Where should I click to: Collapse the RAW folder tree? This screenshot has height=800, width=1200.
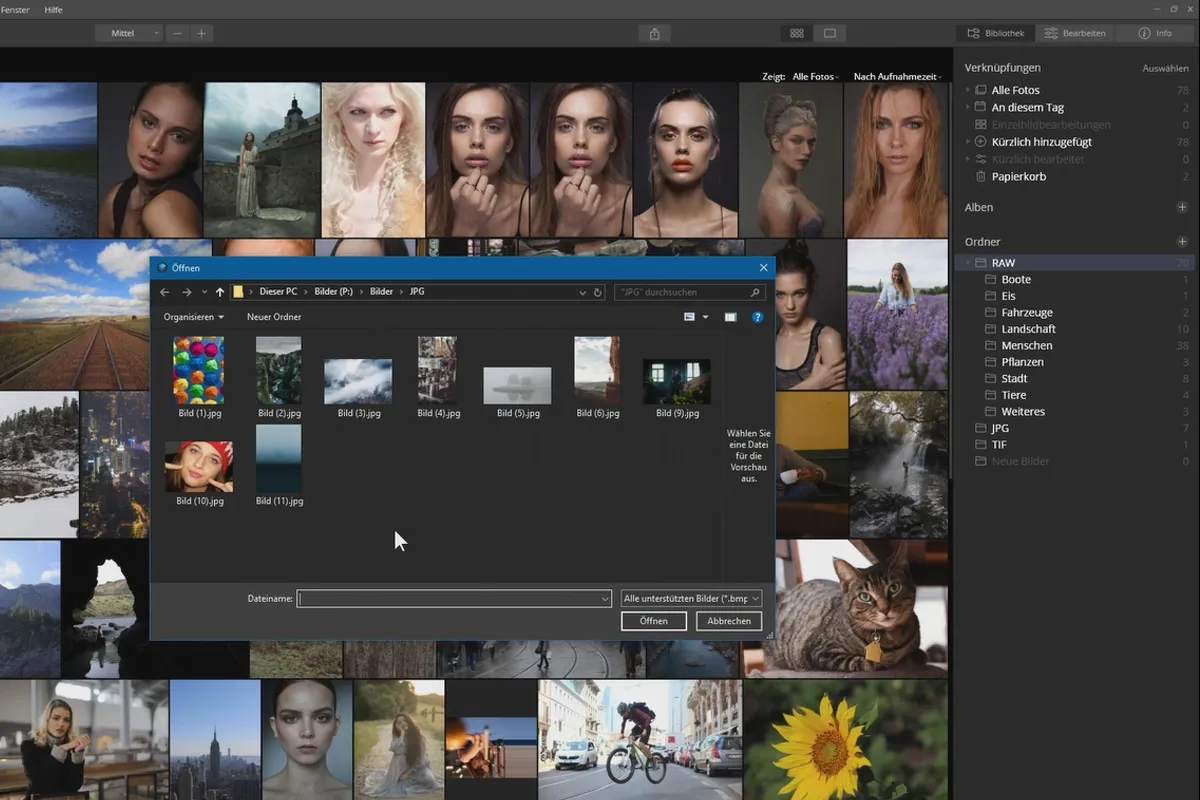pos(967,263)
